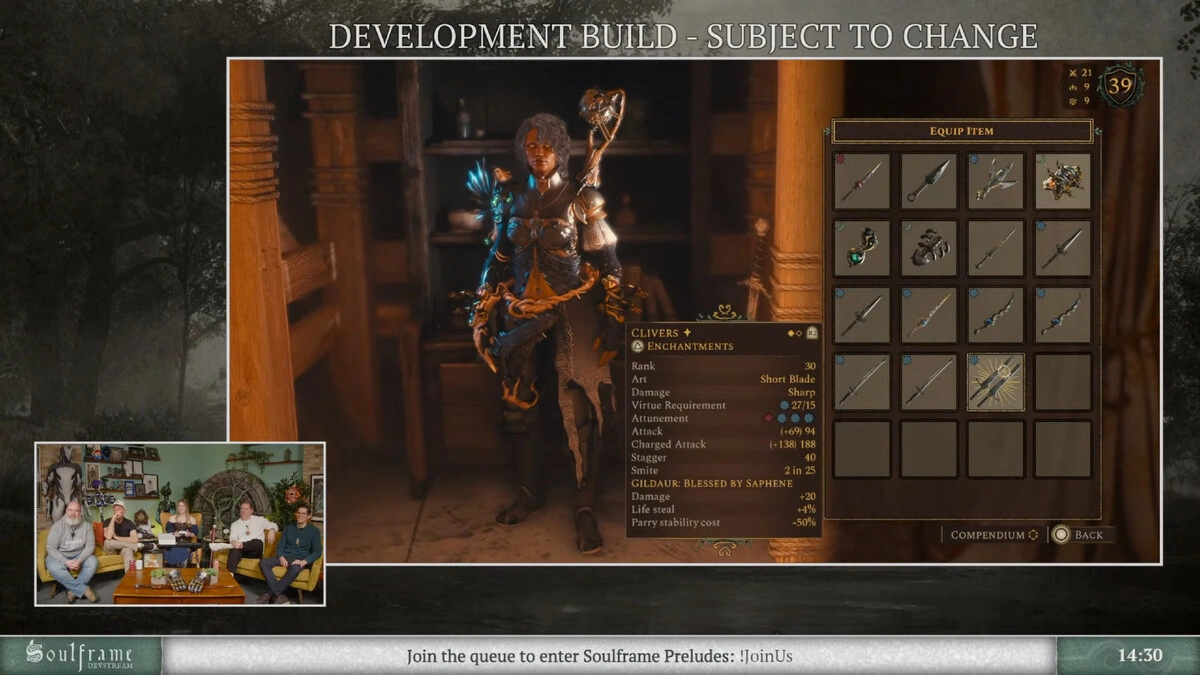
Task: Open Enchantments for Clivers weapon
Action: click(689, 347)
